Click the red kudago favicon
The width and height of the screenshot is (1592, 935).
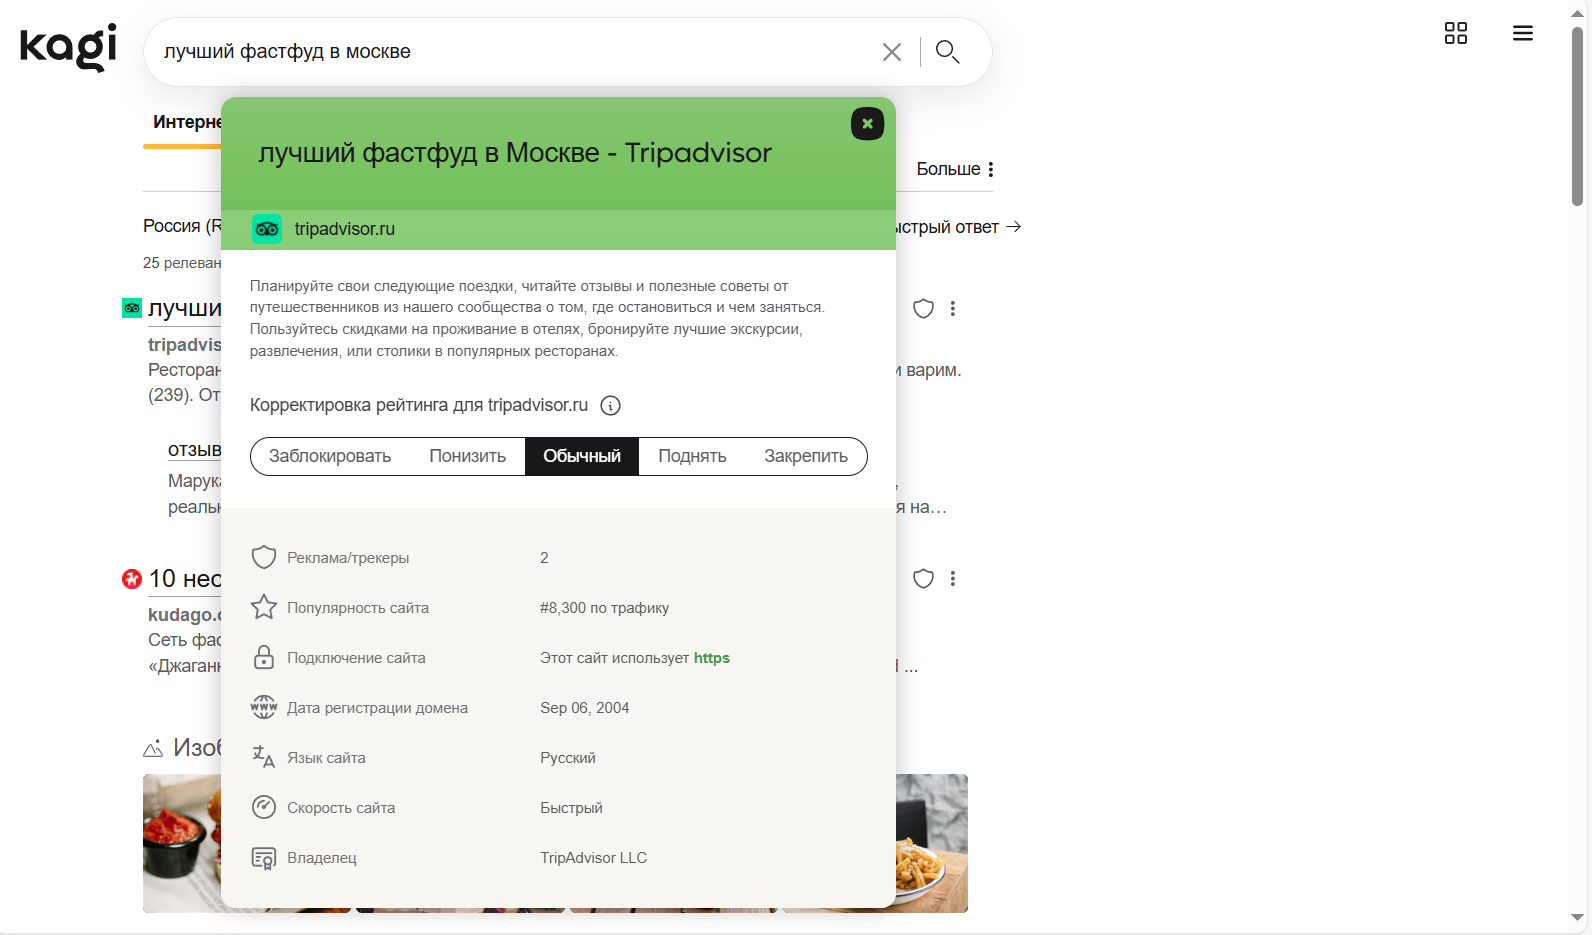132,579
